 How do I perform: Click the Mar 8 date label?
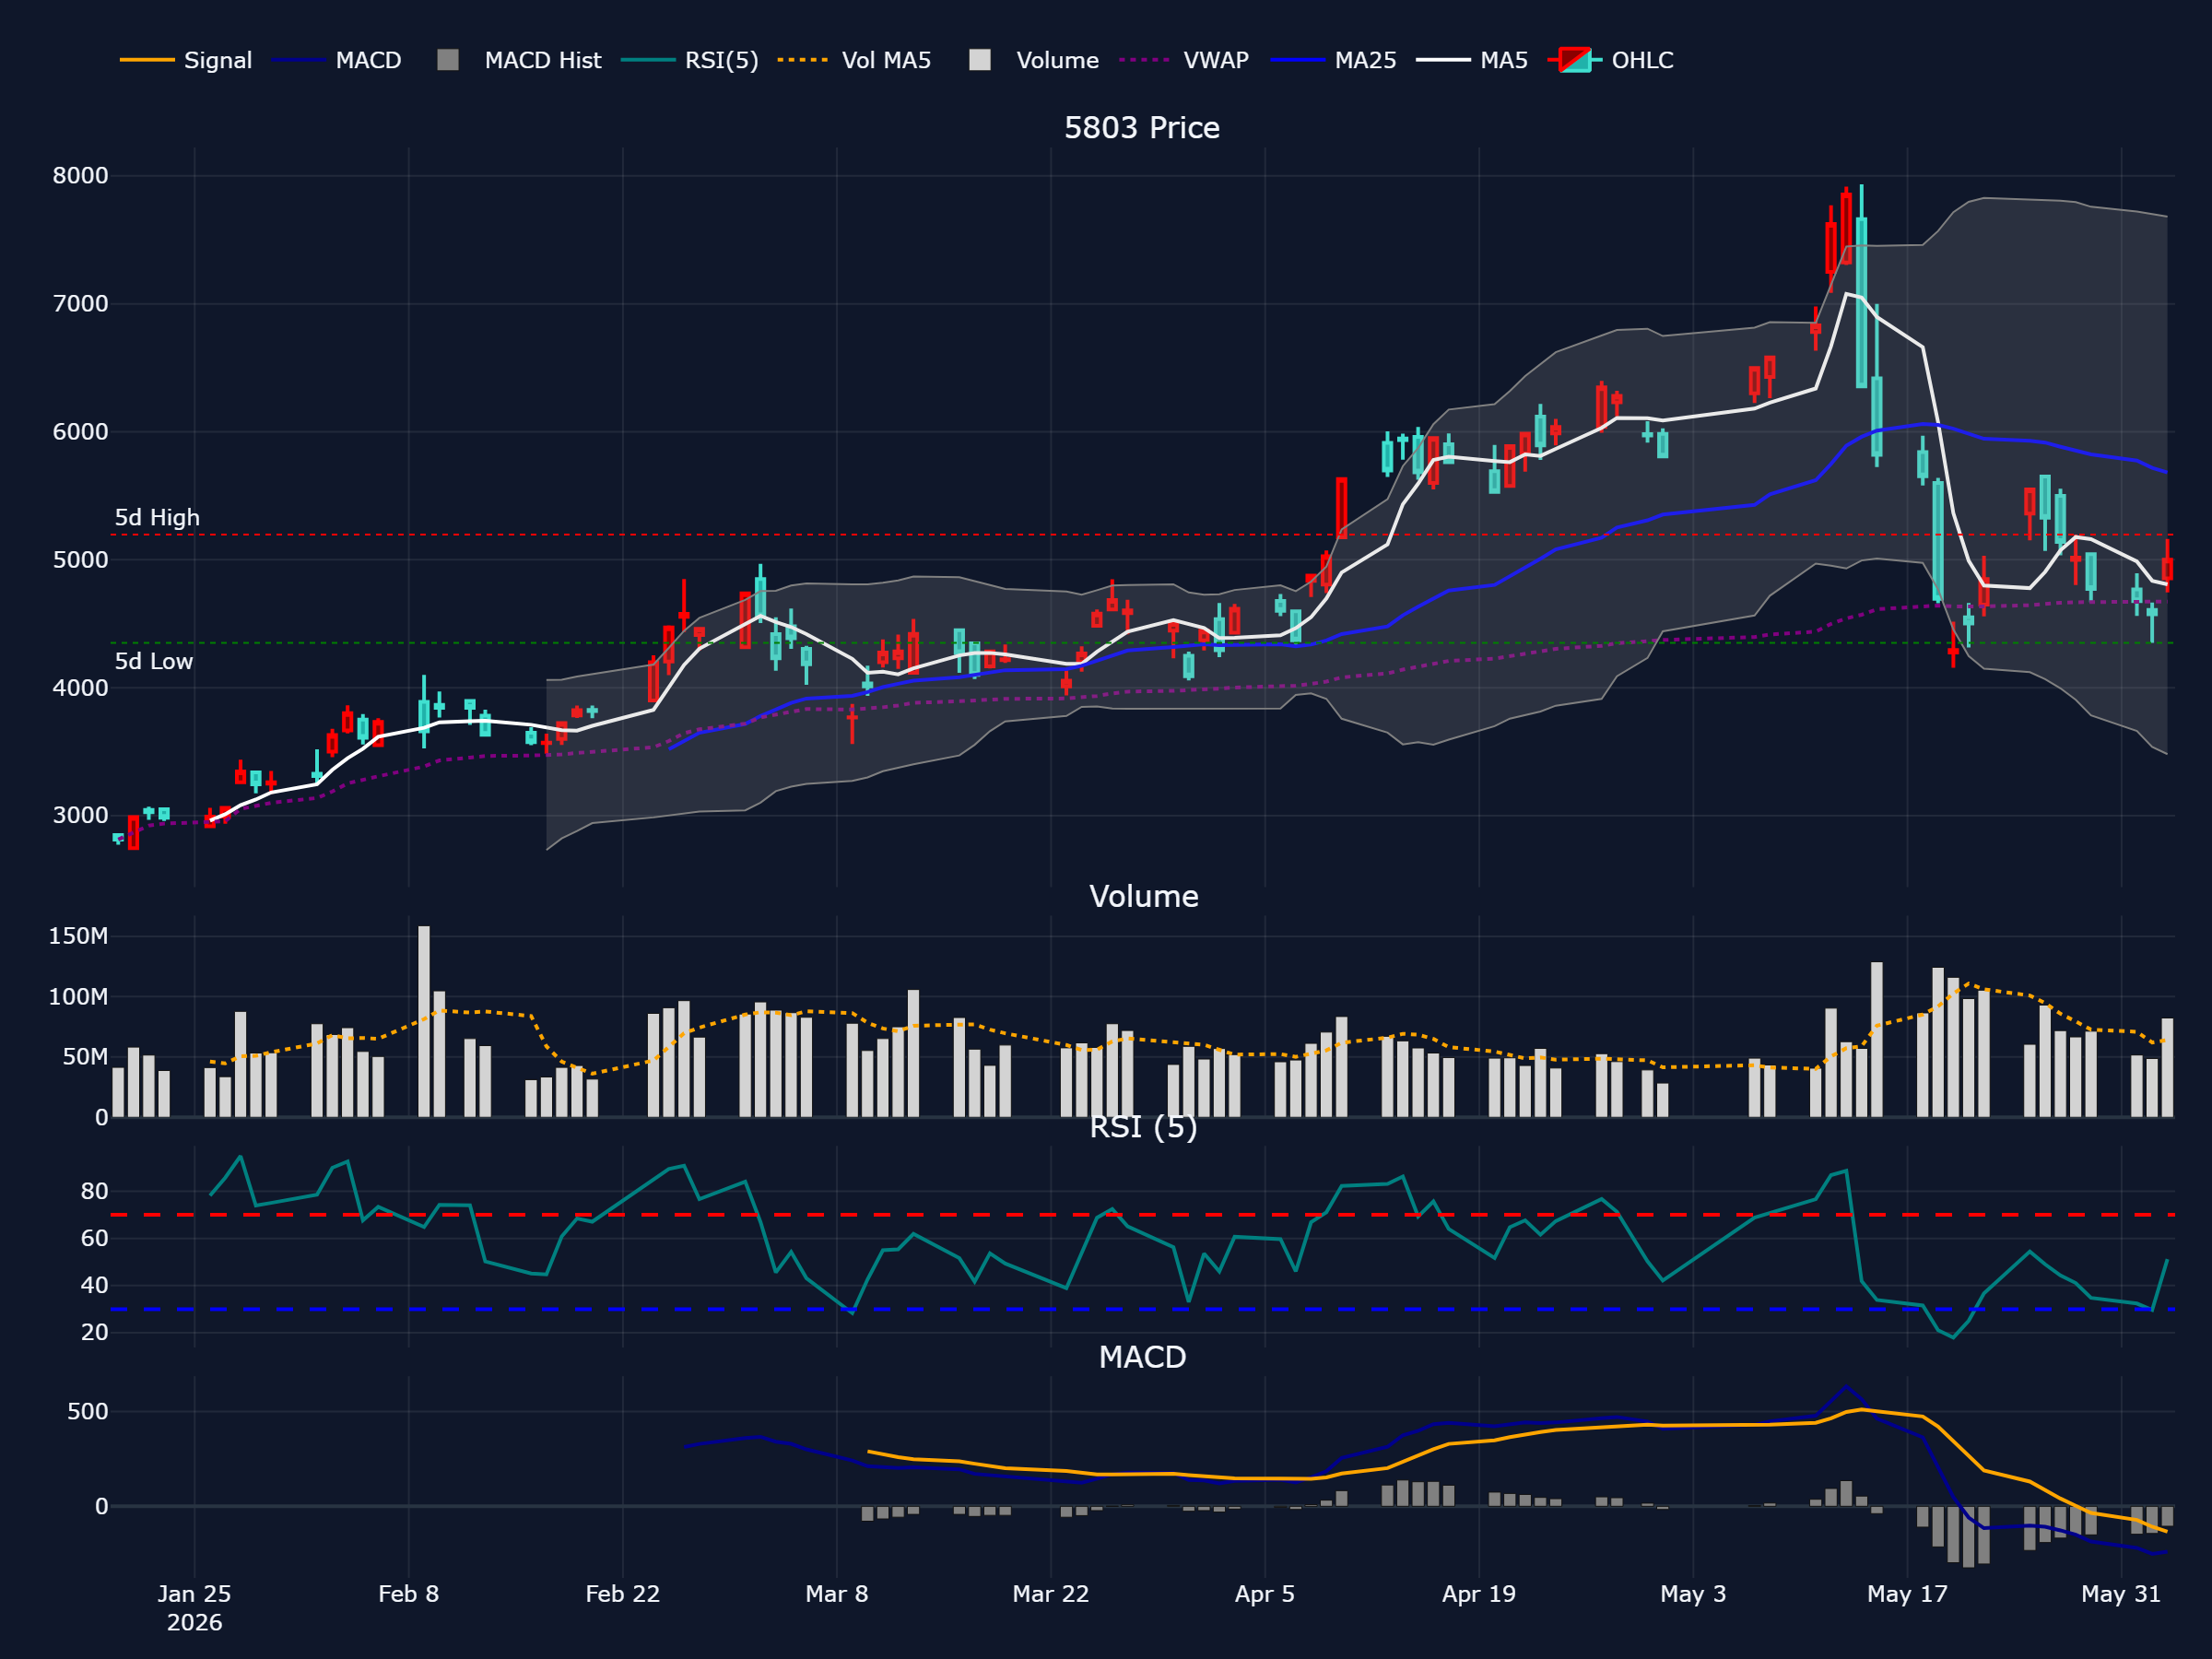(836, 1594)
